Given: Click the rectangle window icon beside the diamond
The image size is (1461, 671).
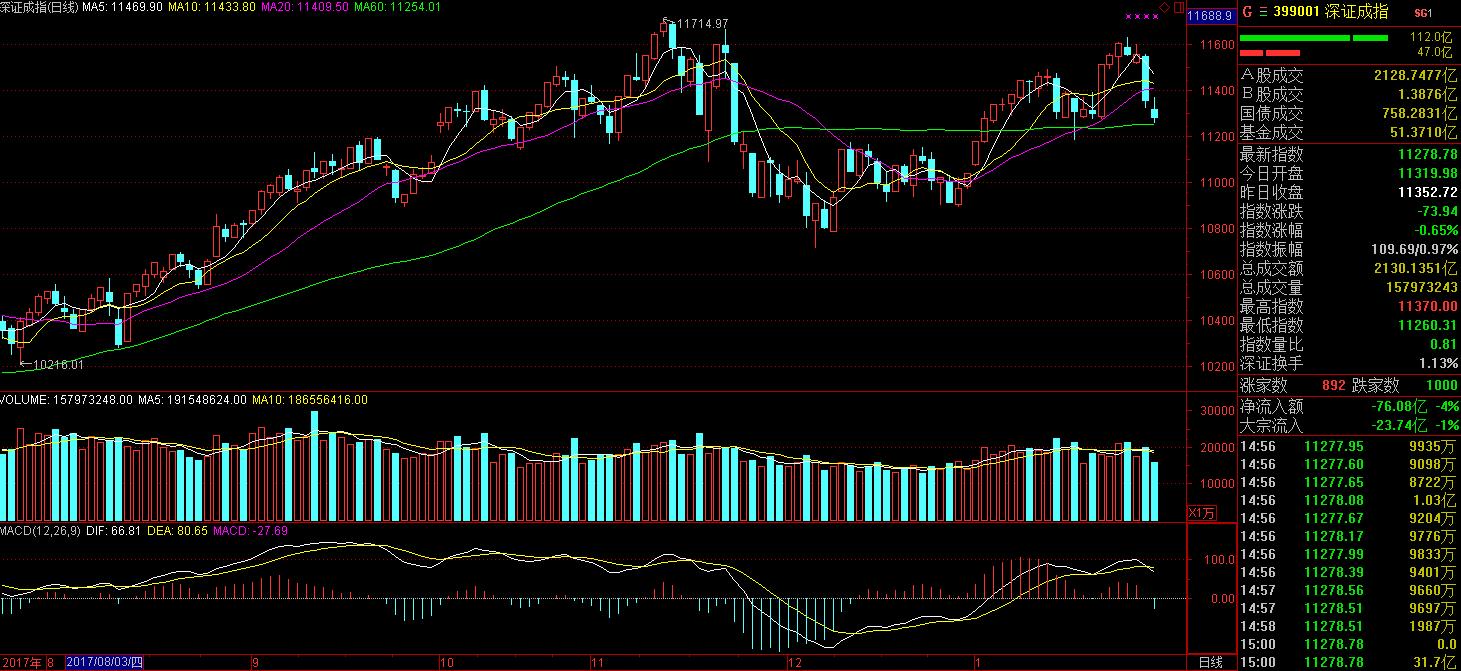Looking at the screenshot, I should click(x=1177, y=7).
